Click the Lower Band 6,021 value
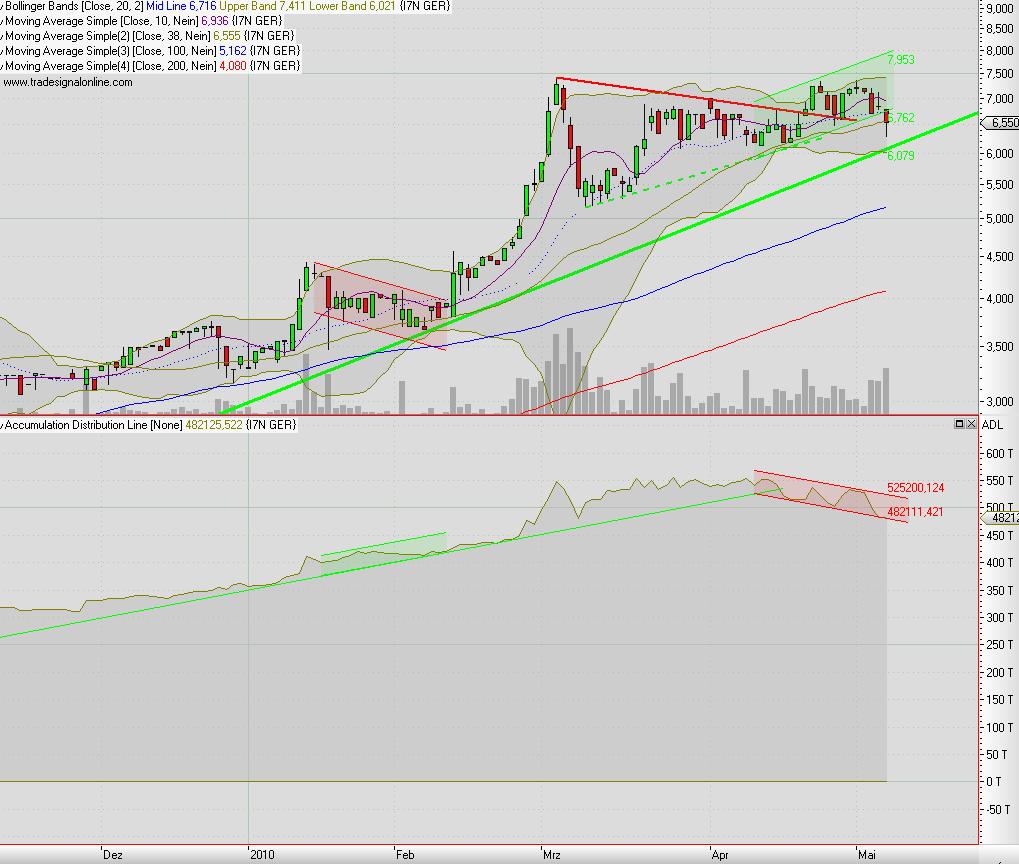Screen dimensions: 1019x864 (x=350, y=6)
